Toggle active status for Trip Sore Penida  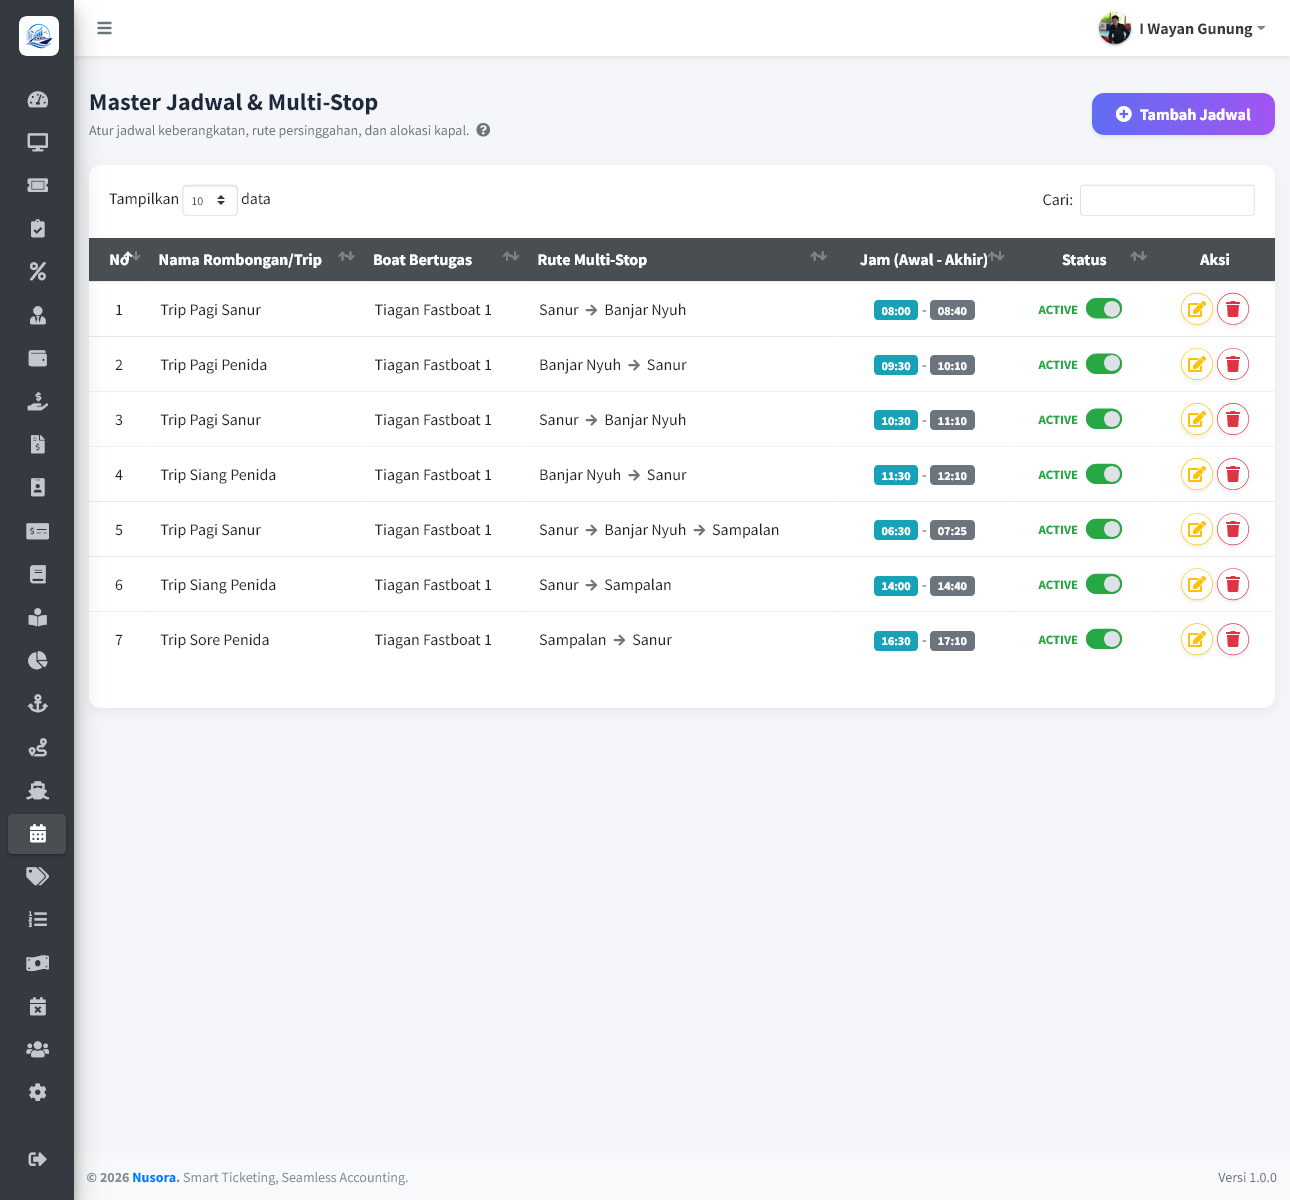pos(1104,638)
